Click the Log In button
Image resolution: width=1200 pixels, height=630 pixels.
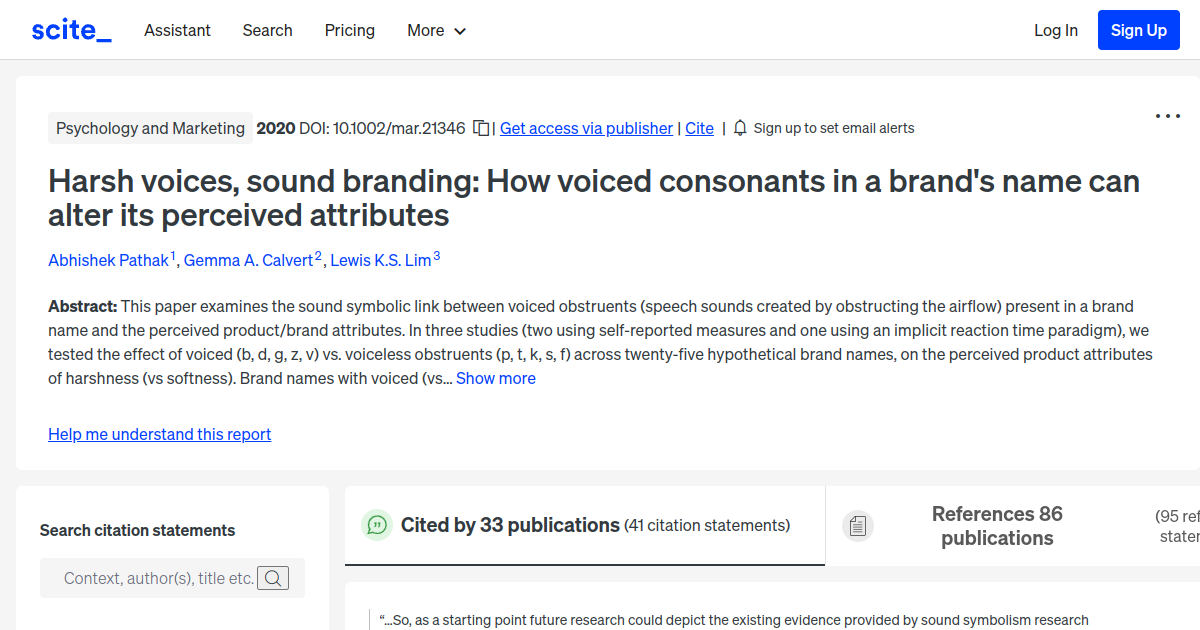click(x=1055, y=30)
